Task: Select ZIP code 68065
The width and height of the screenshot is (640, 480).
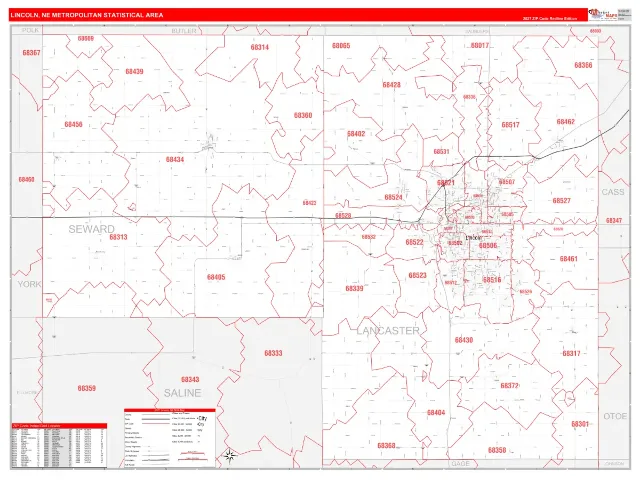Action: tap(341, 46)
